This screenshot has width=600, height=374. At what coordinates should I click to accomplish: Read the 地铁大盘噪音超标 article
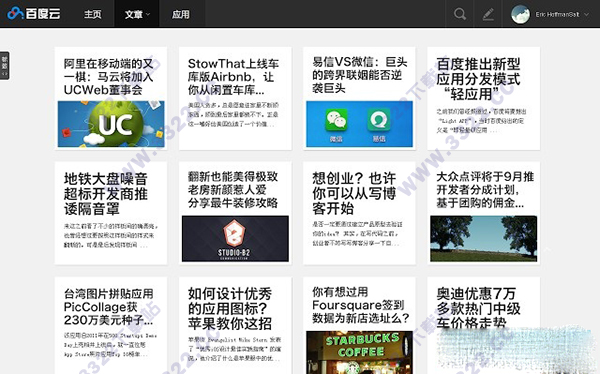click(x=106, y=194)
